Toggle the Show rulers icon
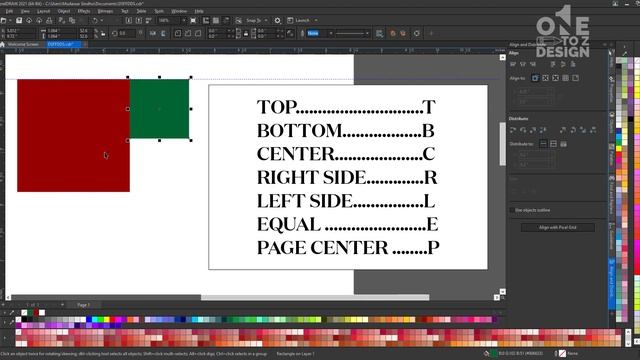640x360 pixels. coord(206,20)
